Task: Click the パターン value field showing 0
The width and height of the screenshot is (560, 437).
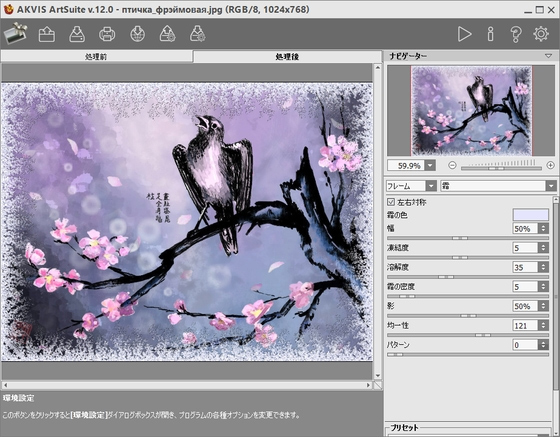Action: pyautogui.click(x=525, y=345)
